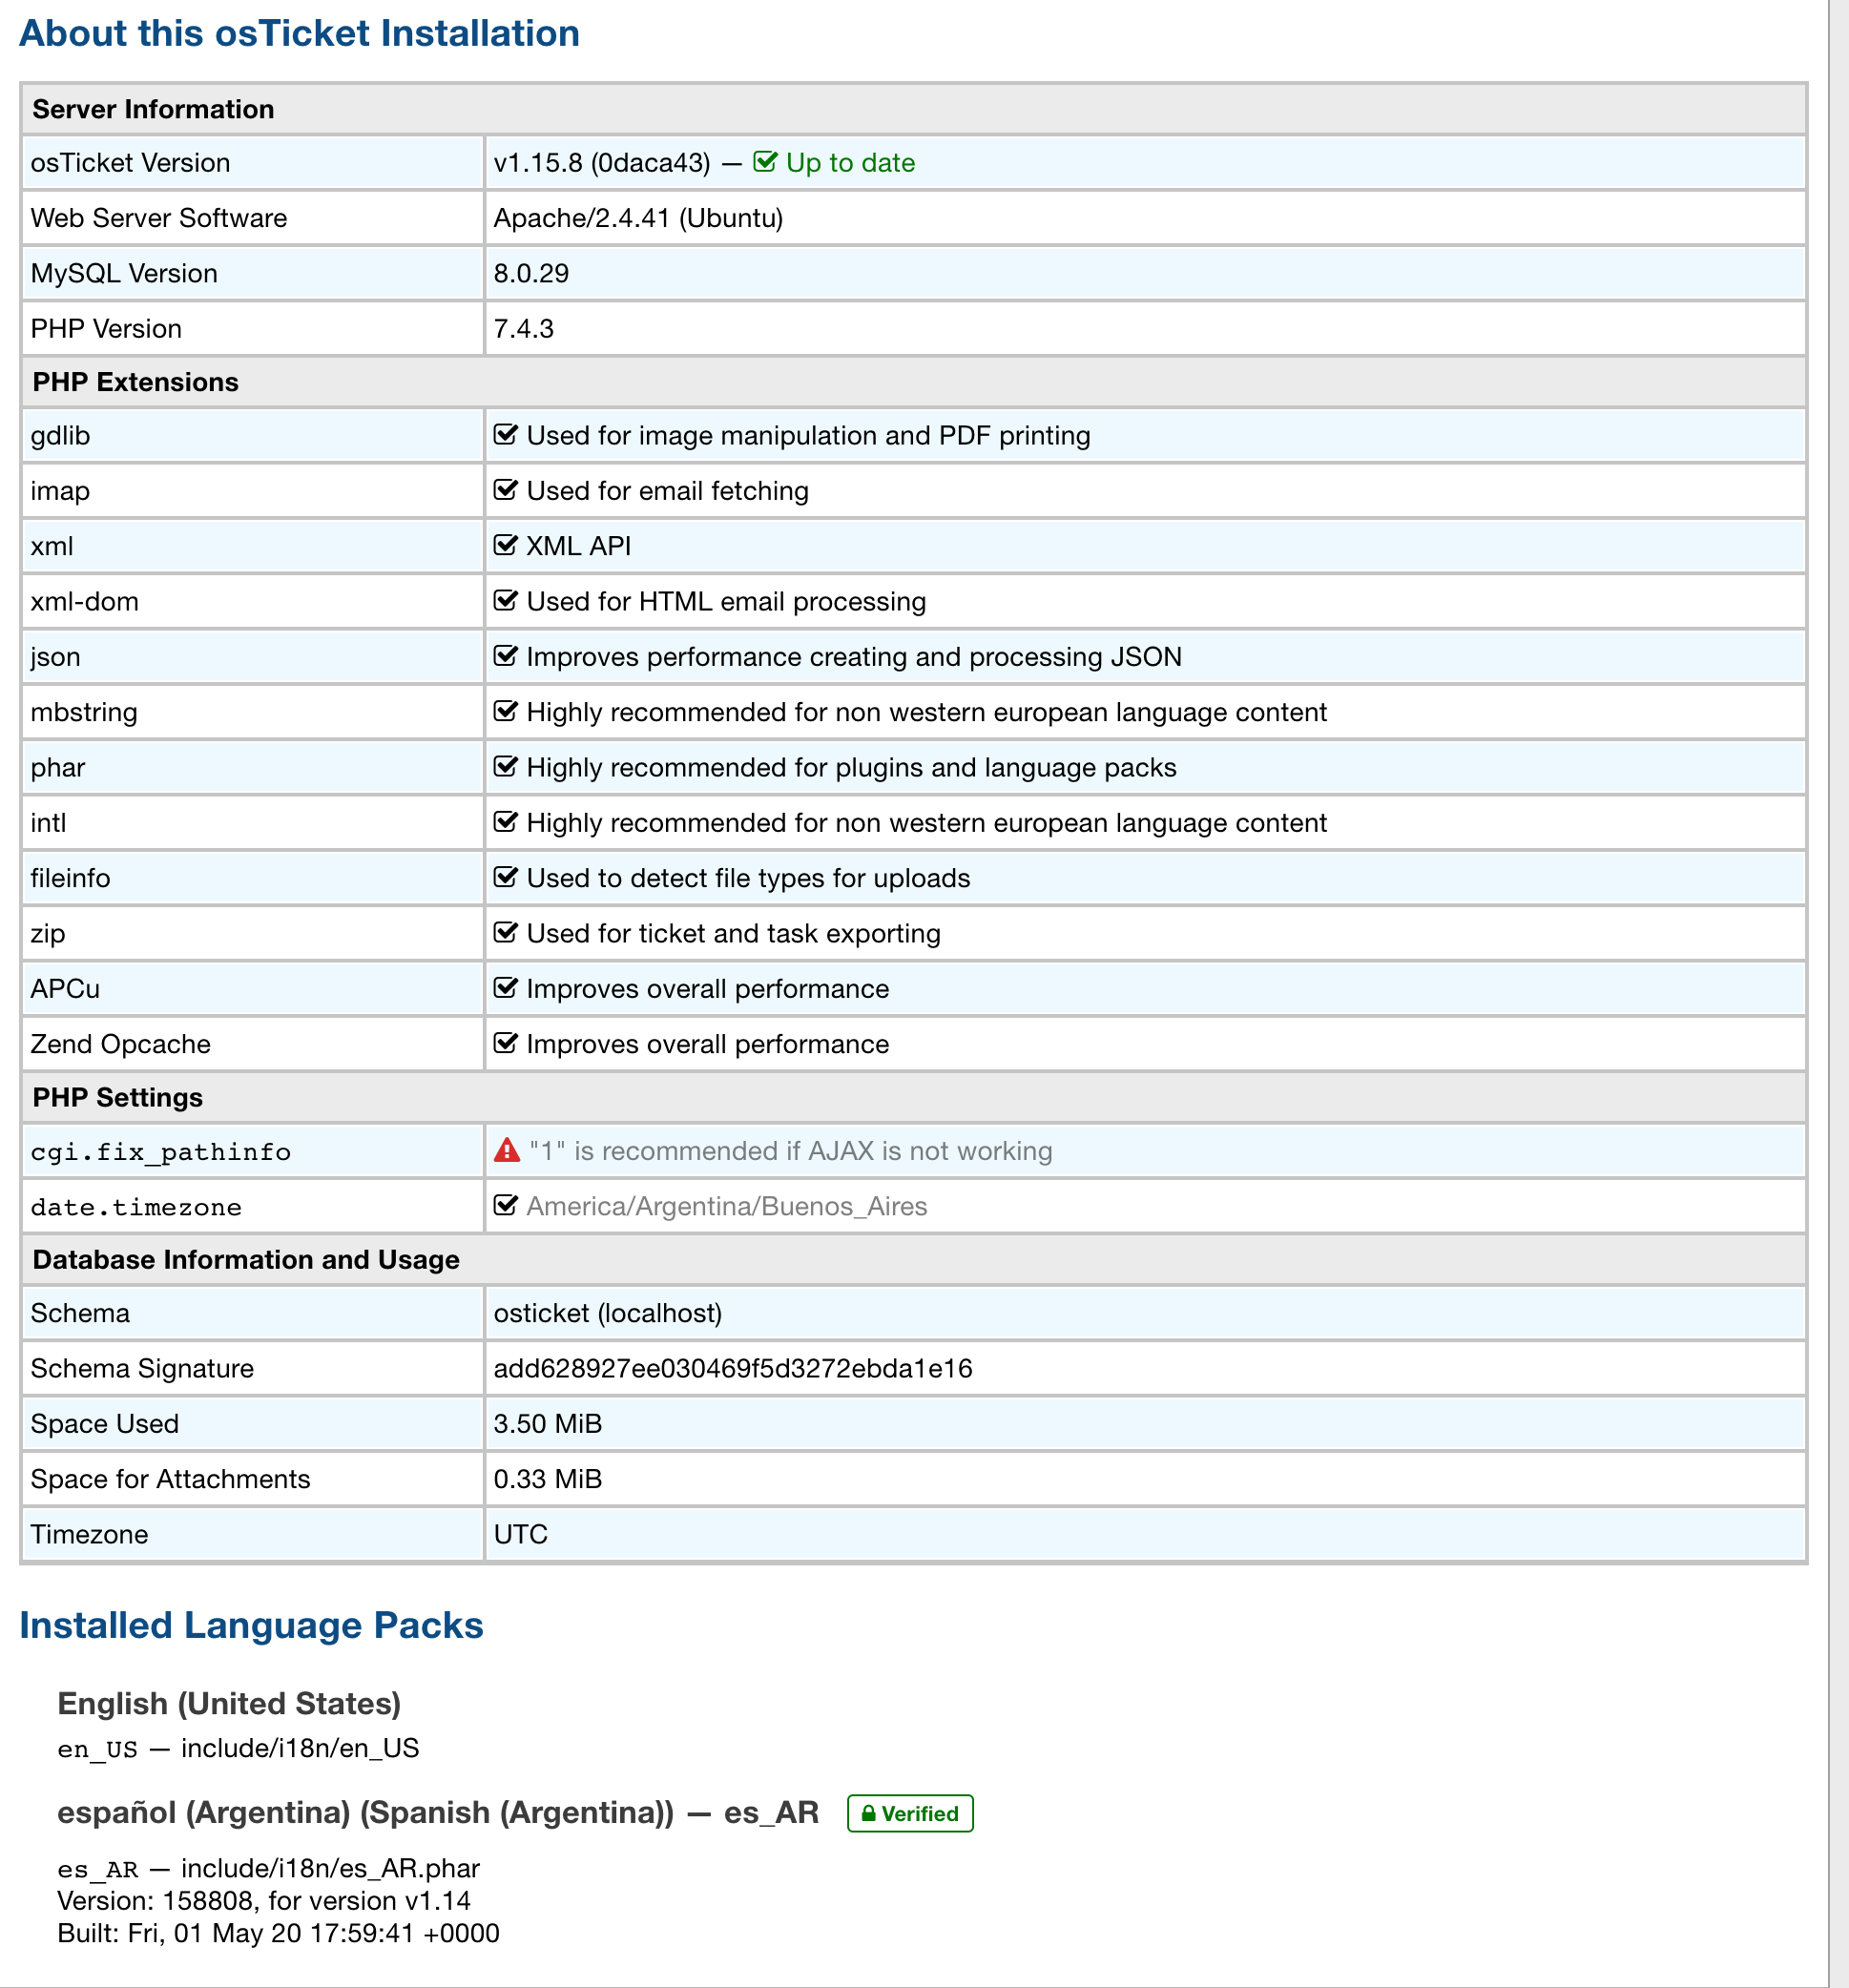Click the Schema Signature hash value
This screenshot has width=1849, height=1988.
click(x=732, y=1368)
